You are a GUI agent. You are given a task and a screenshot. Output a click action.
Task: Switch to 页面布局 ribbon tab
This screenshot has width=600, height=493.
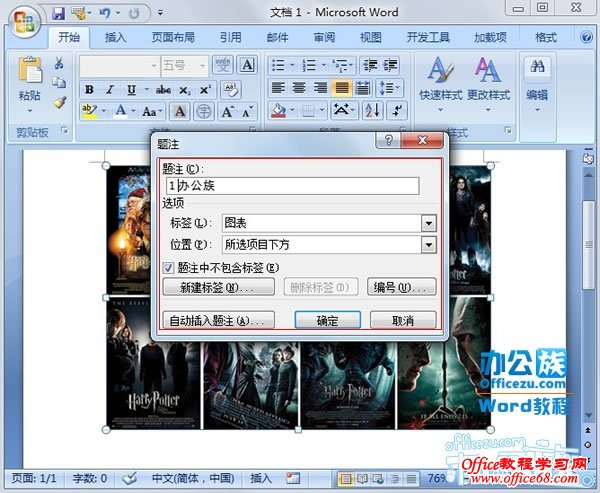click(173, 38)
